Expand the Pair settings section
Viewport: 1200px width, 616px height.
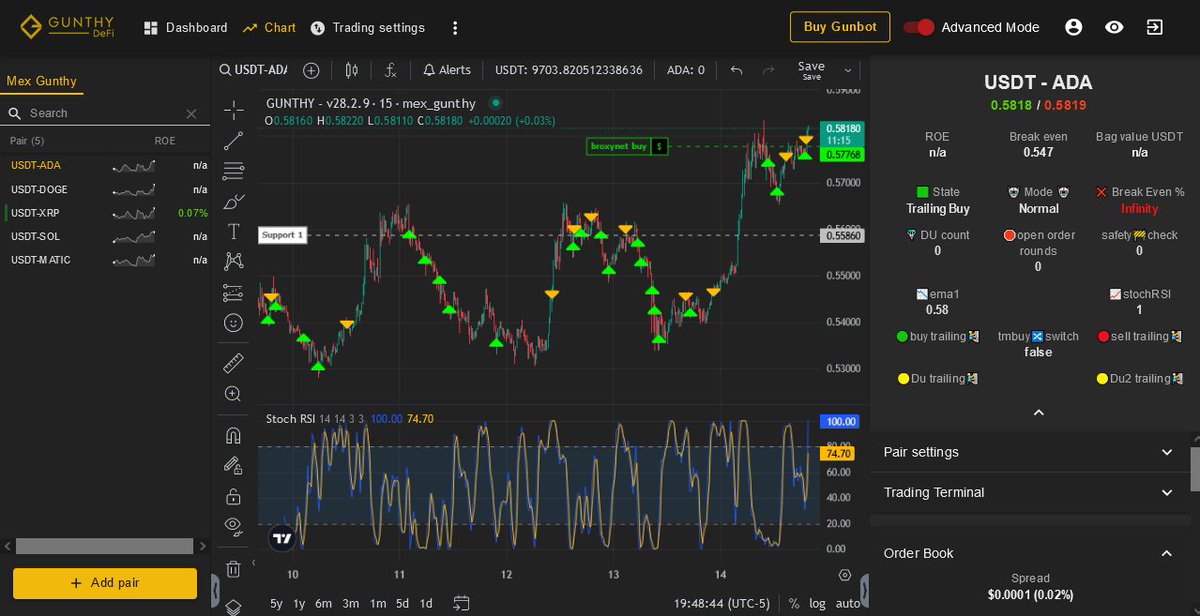tap(1030, 452)
